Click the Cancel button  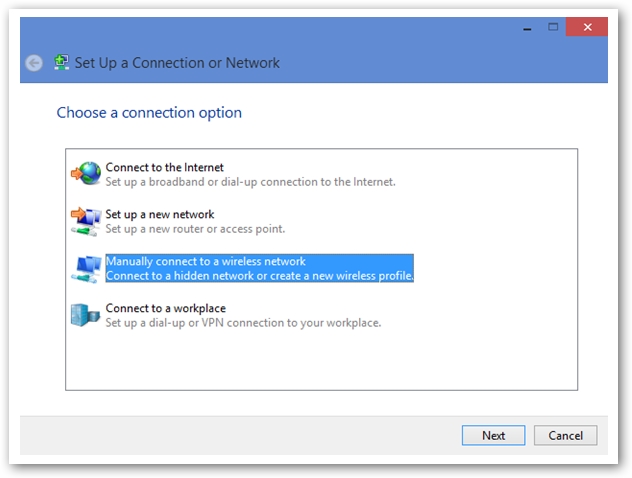565,435
